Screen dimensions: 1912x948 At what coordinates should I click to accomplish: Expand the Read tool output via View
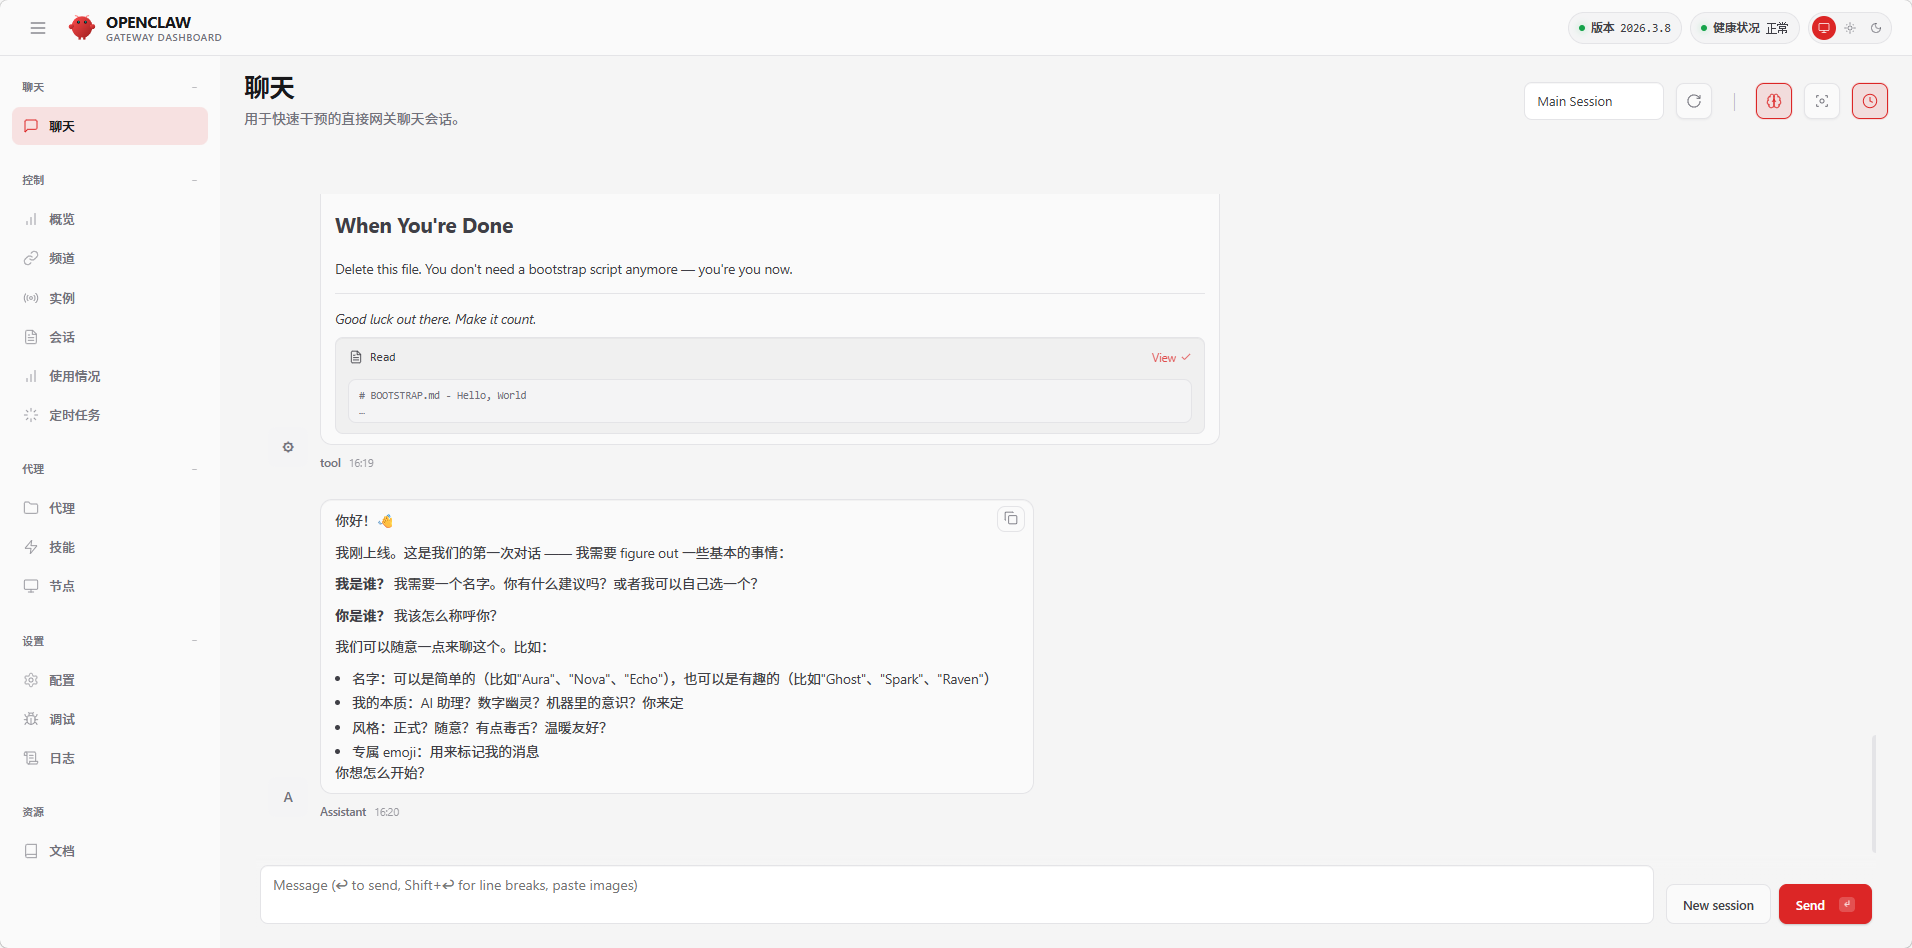(x=1170, y=358)
